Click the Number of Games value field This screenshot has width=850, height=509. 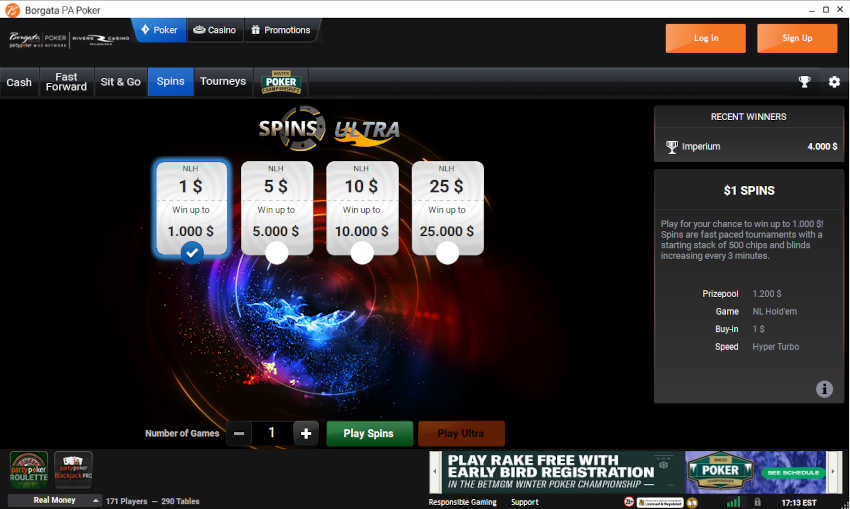272,433
